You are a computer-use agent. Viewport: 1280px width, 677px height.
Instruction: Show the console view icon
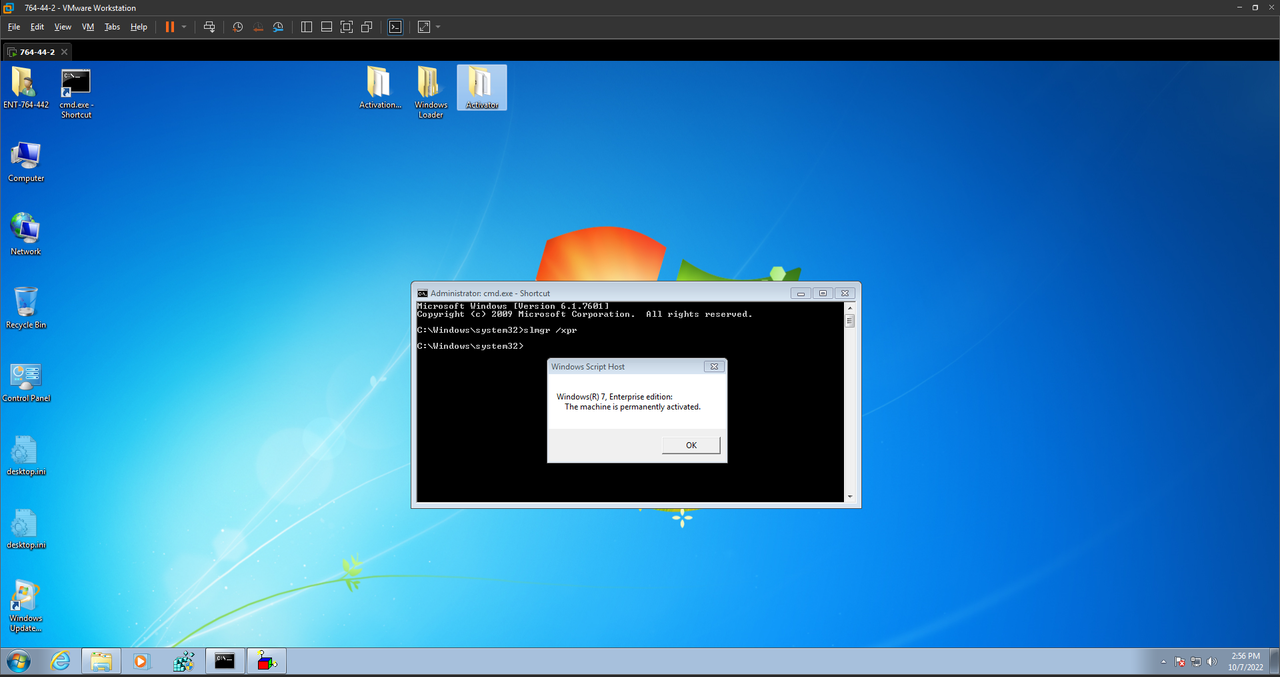click(x=395, y=27)
